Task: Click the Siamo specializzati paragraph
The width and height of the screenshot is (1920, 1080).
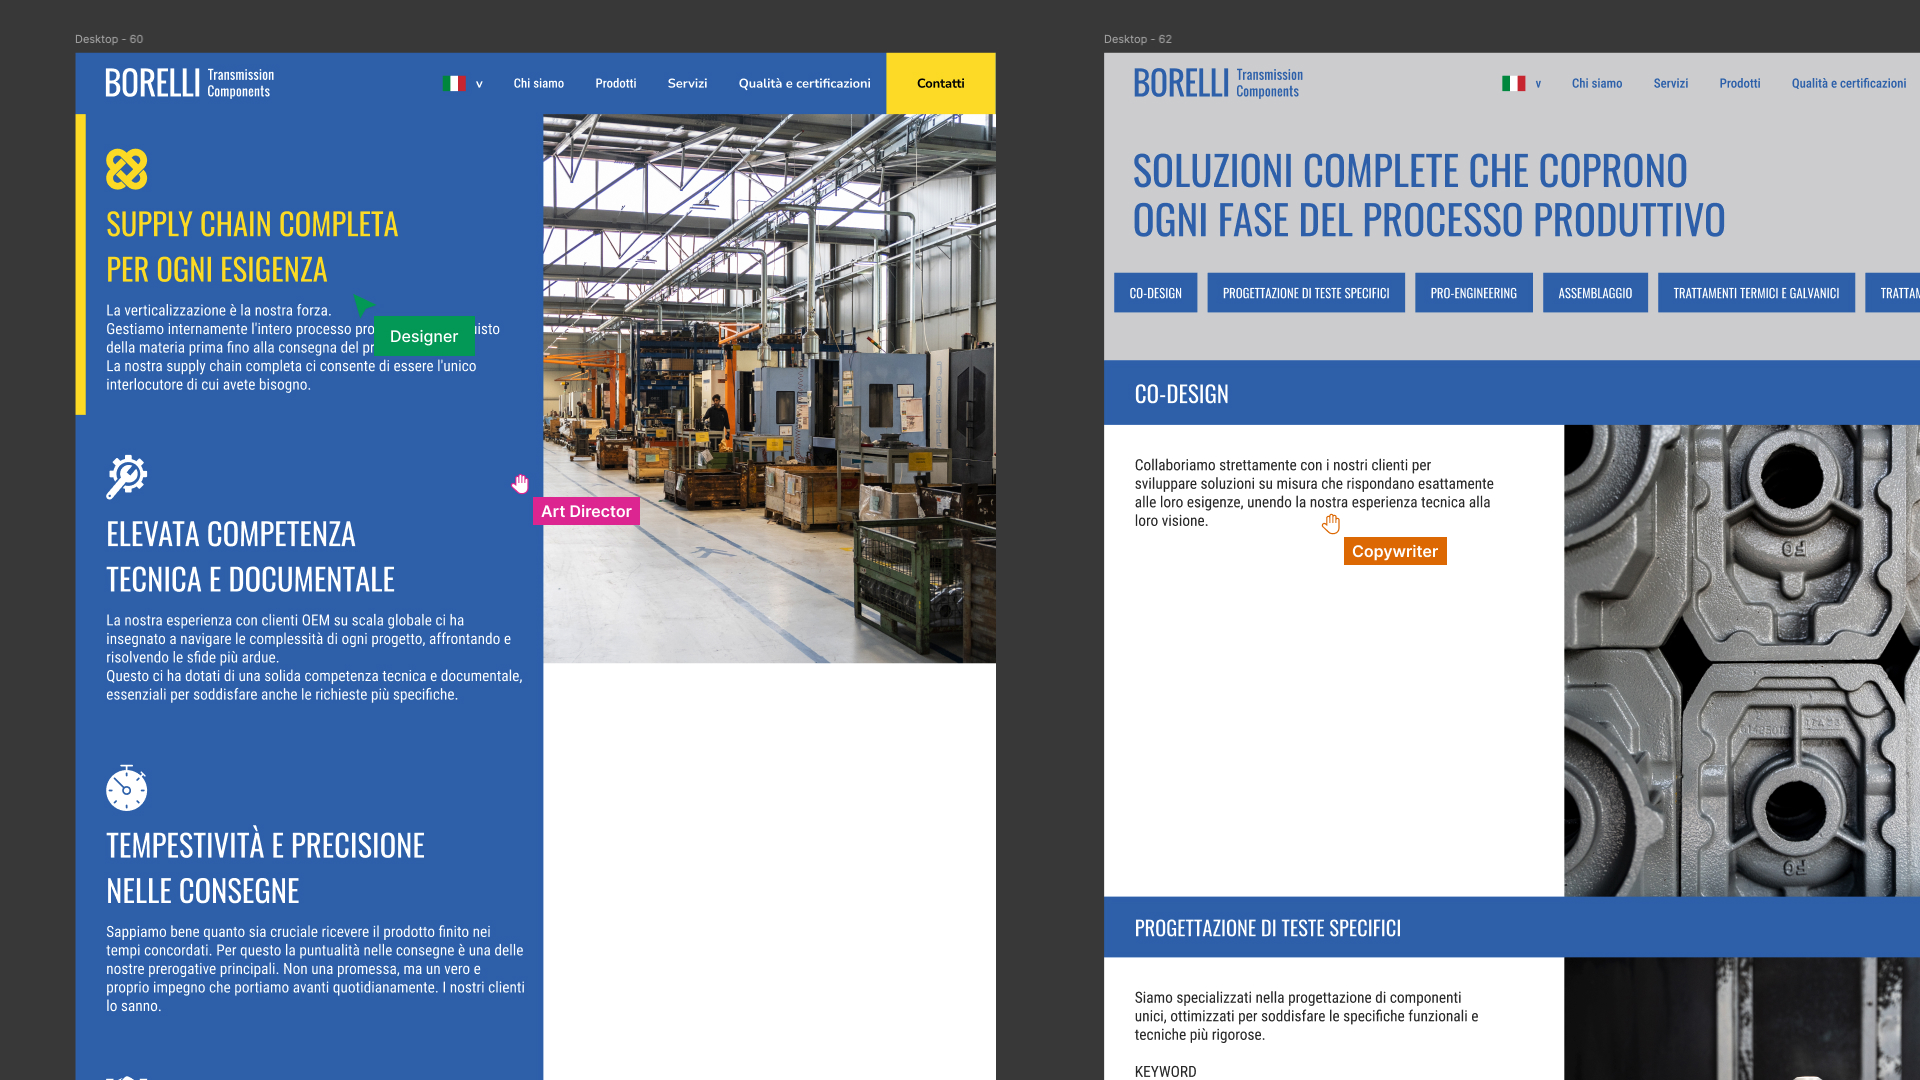Action: pyautogui.click(x=1306, y=1016)
